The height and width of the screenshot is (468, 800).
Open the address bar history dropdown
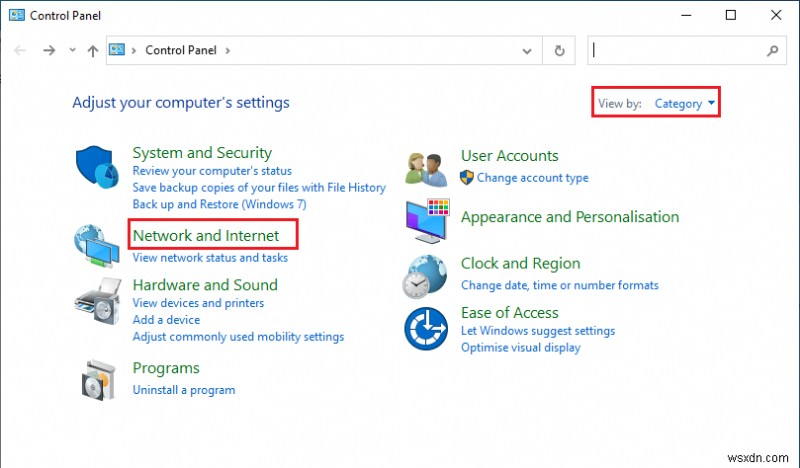click(527, 50)
